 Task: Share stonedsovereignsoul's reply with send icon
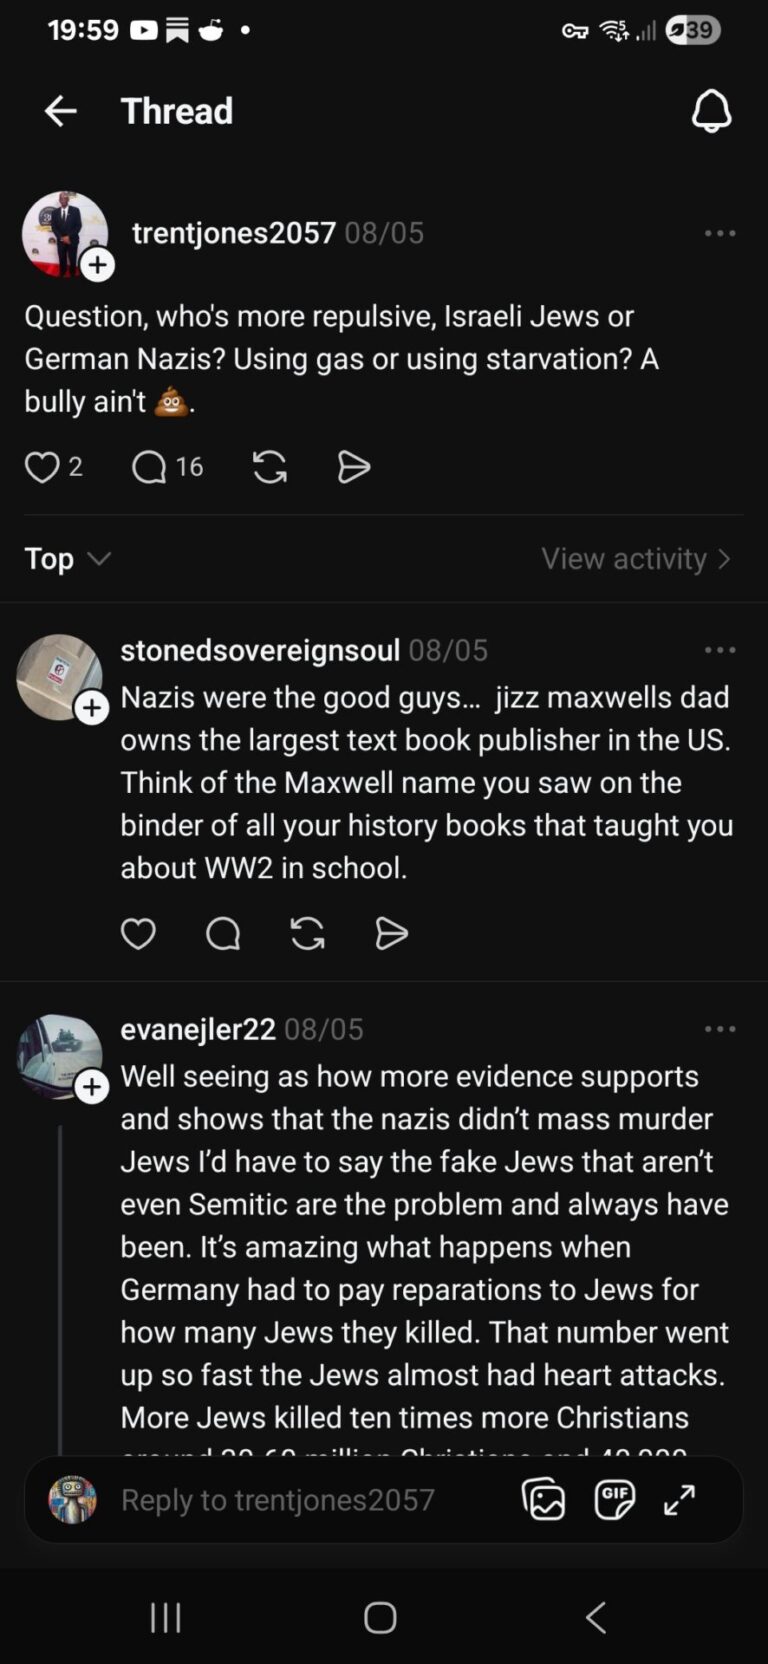click(x=391, y=933)
